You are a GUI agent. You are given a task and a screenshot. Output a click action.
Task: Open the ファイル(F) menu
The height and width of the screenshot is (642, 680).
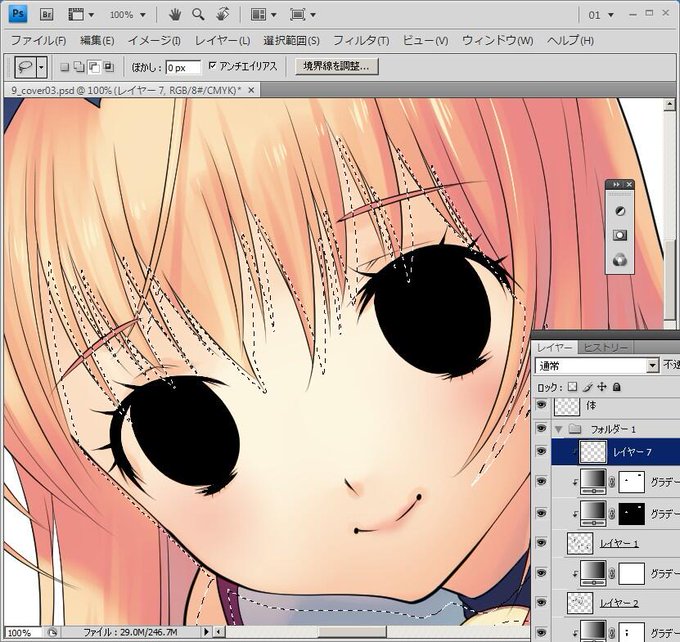[38, 40]
